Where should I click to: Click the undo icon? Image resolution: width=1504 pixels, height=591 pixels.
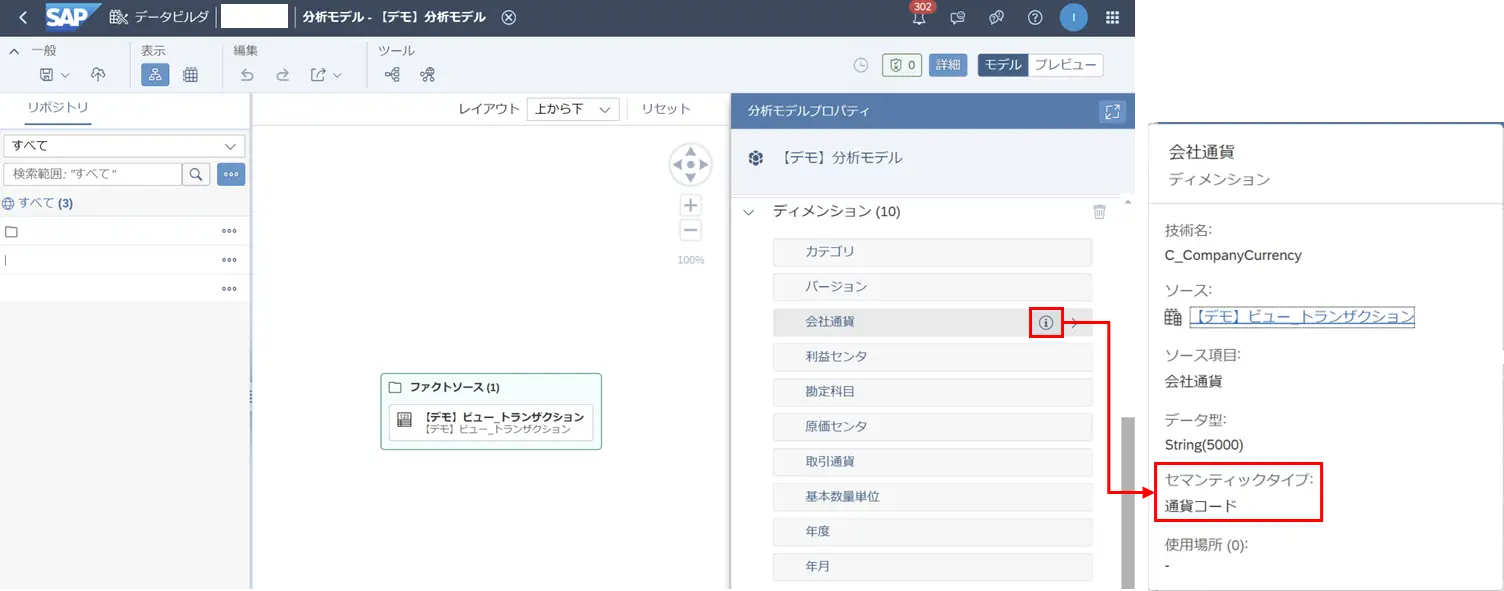coord(247,75)
